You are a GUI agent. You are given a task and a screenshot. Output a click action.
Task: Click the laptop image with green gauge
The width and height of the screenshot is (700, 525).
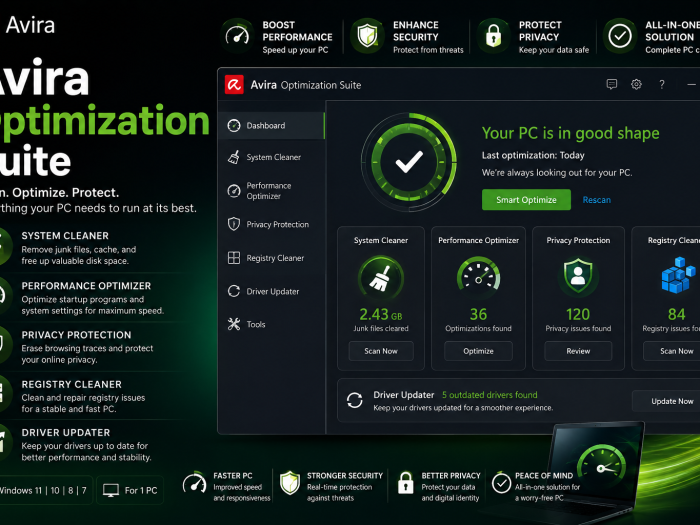[x=594, y=473]
